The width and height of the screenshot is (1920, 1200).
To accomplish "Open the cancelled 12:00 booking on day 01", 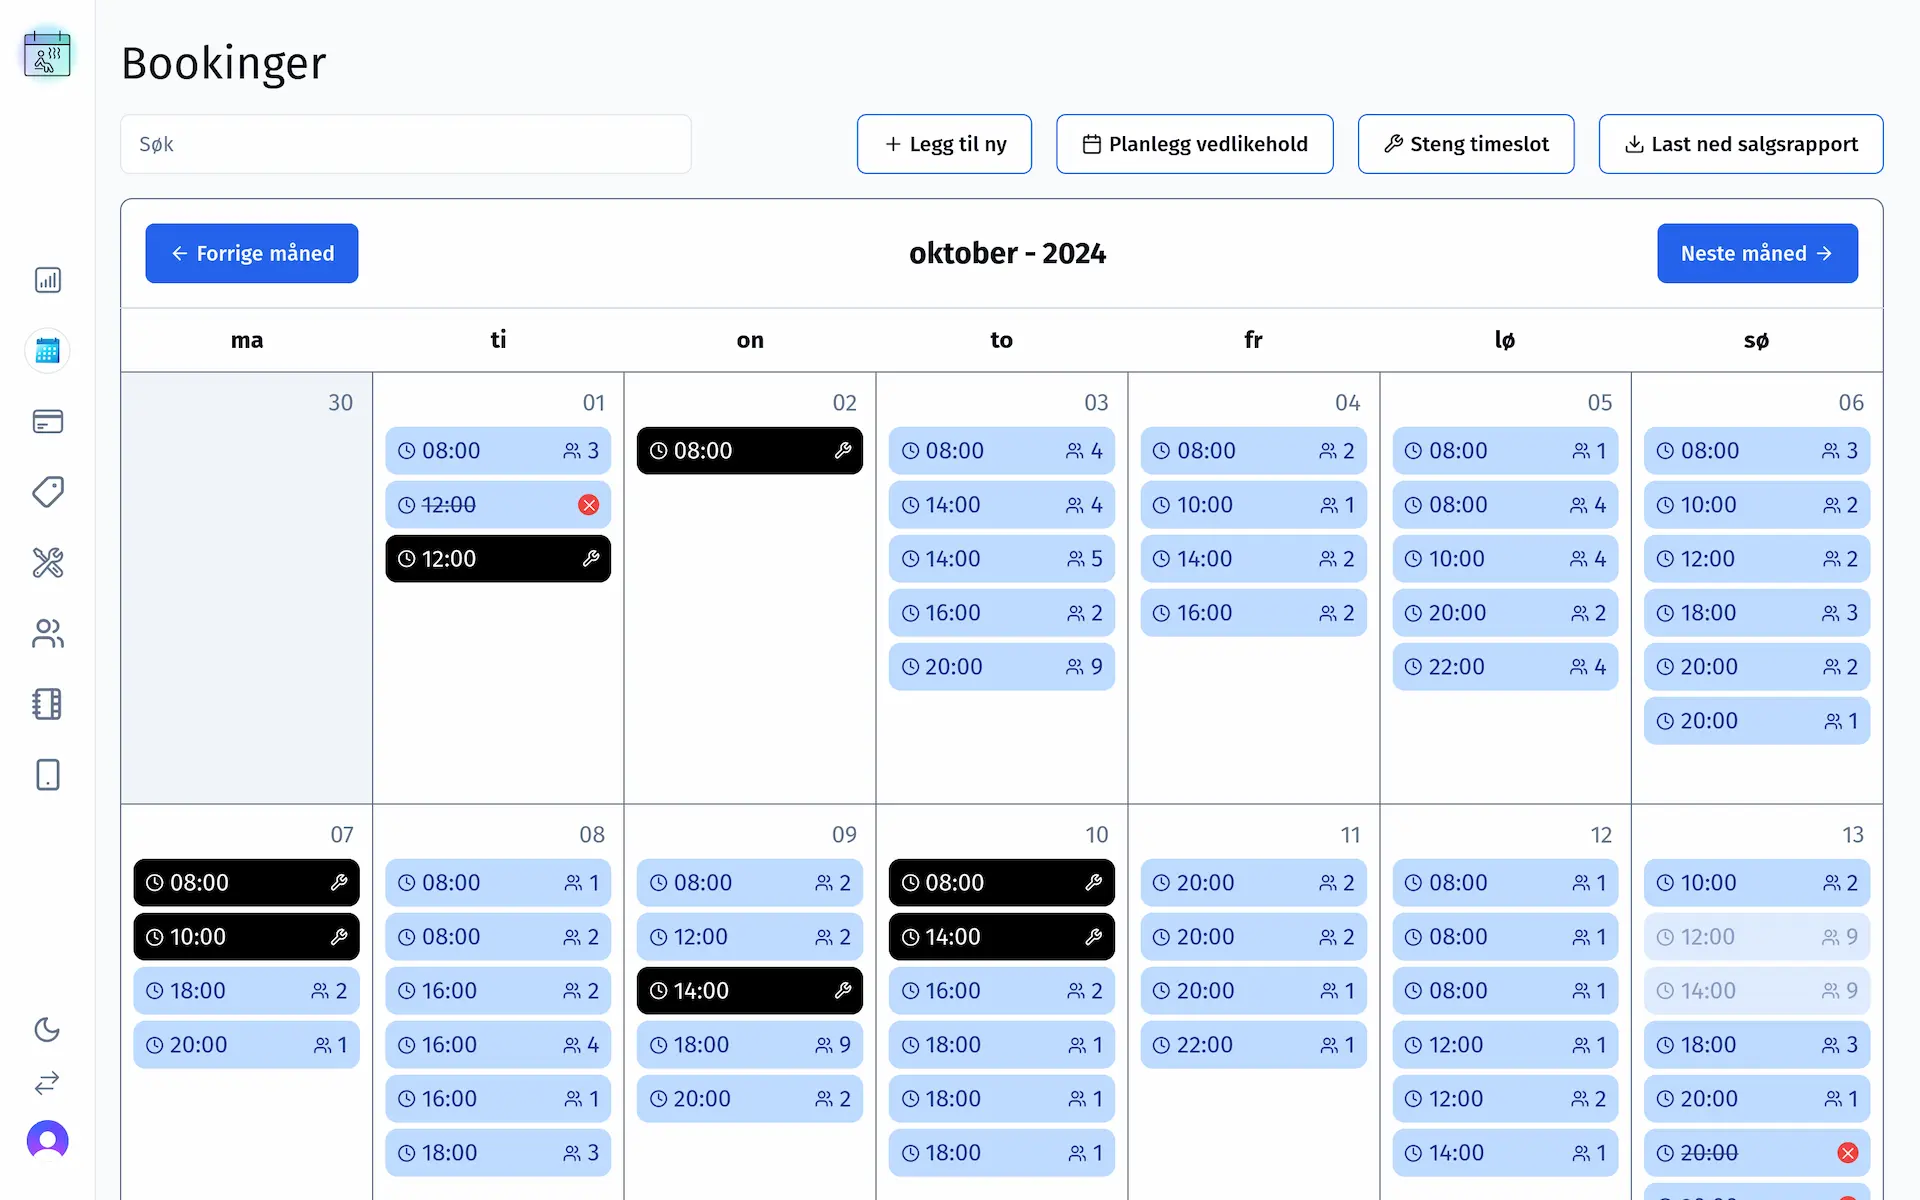I will [x=497, y=505].
